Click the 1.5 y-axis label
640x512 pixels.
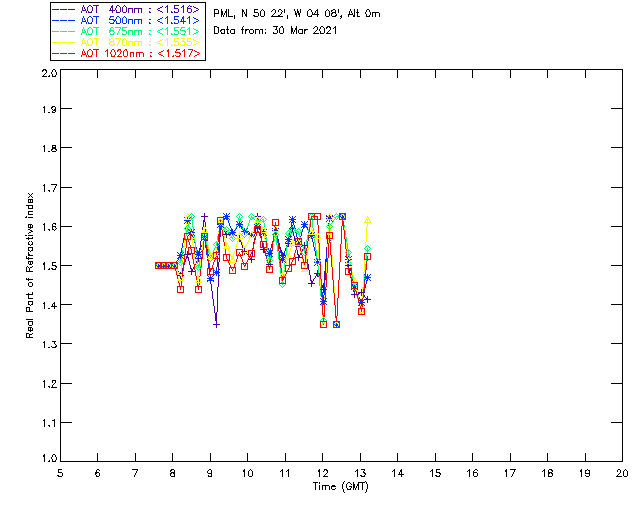[x=49, y=266]
